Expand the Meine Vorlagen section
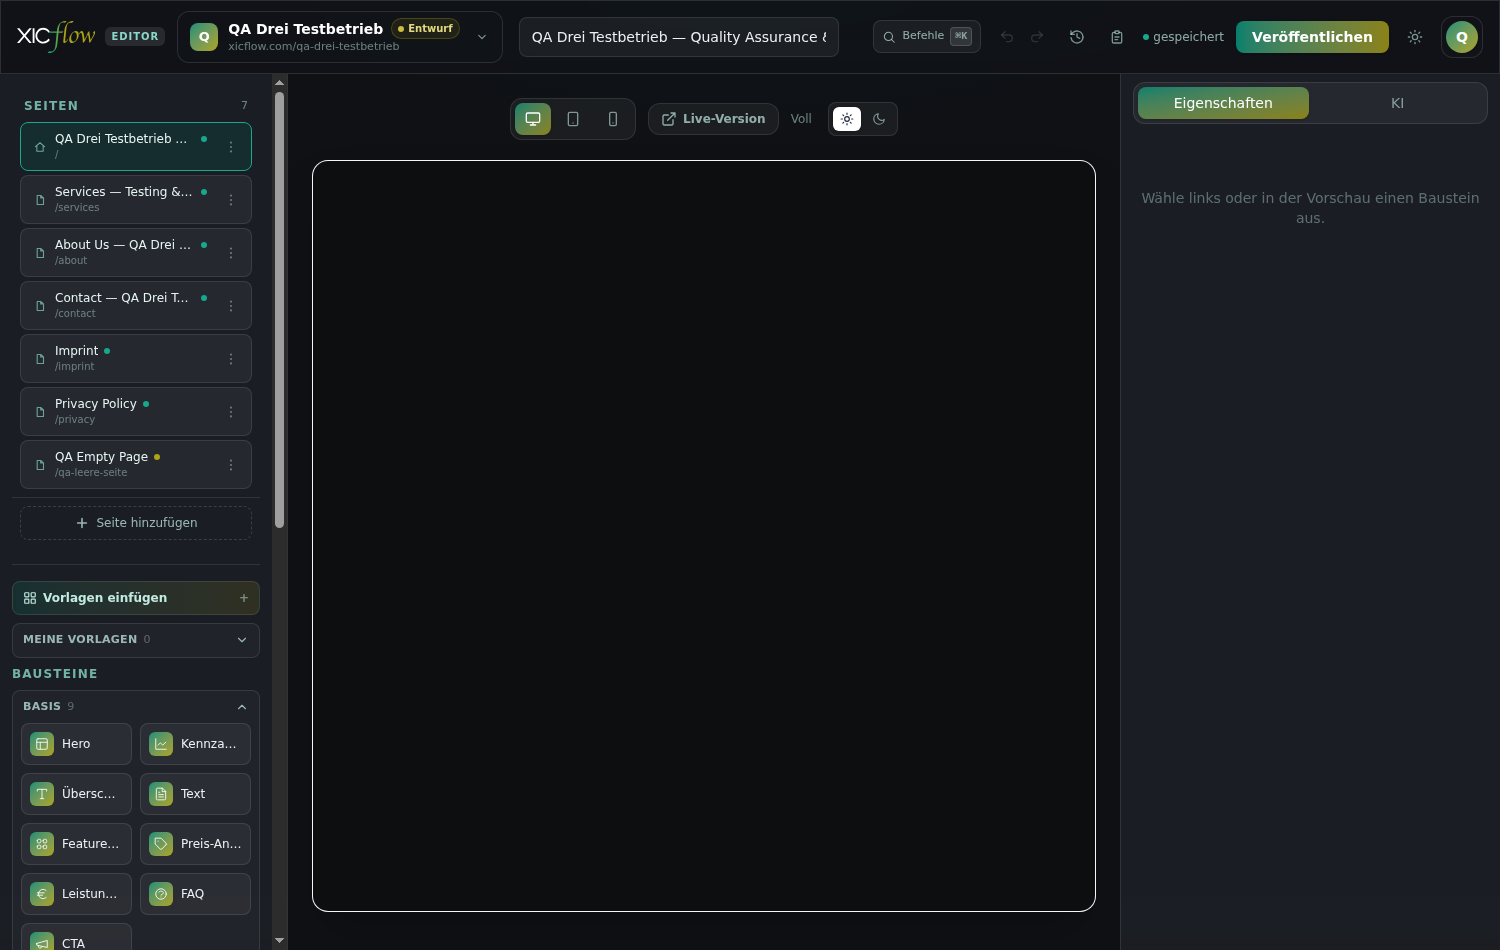This screenshot has height=950, width=1500. (136, 640)
